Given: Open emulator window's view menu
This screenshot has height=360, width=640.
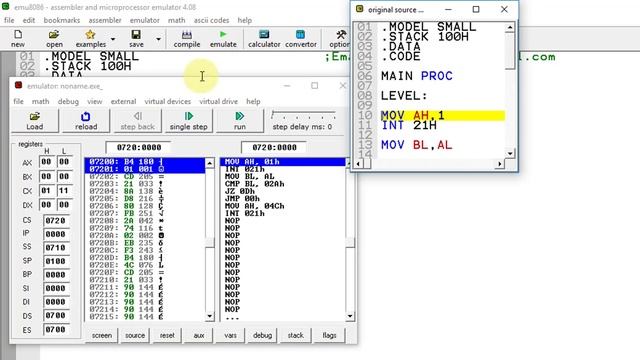Looking at the screenshot, I should pyautogui.click(x=95, y=101).
